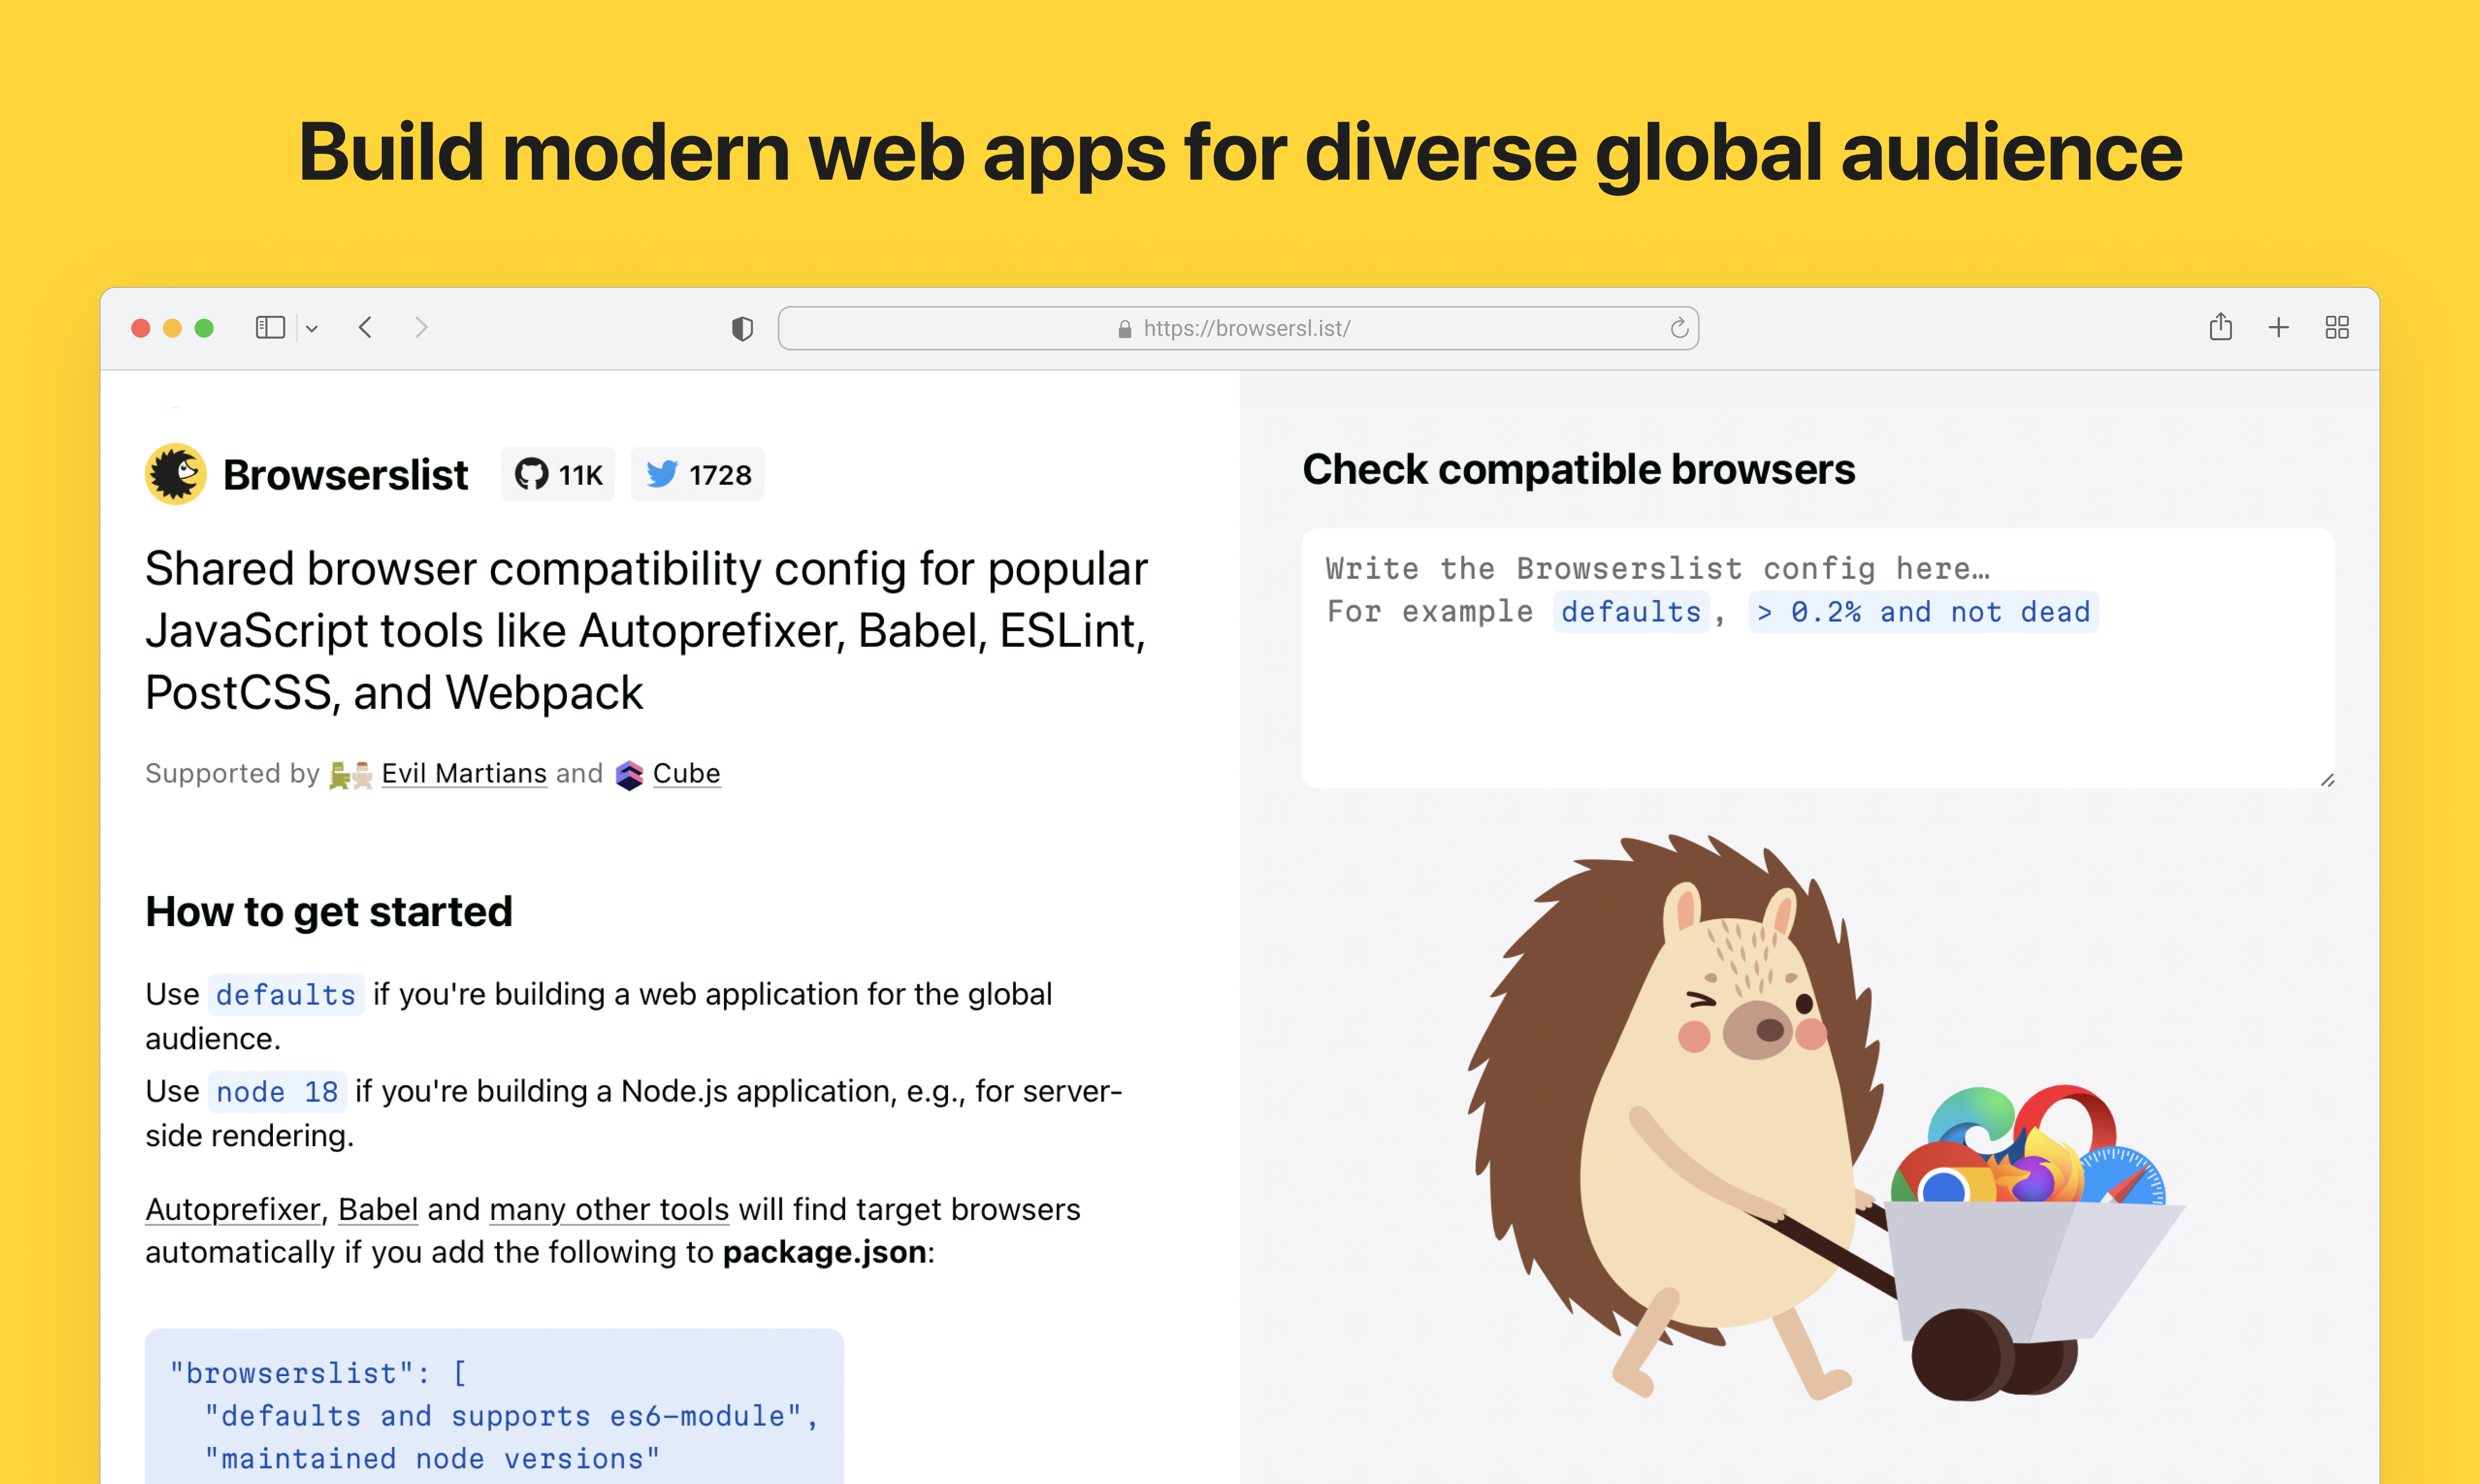This screenshot has height=1484, width=2480.
Task: Click the Evil Martians logo icon
Action: point(351,775)
